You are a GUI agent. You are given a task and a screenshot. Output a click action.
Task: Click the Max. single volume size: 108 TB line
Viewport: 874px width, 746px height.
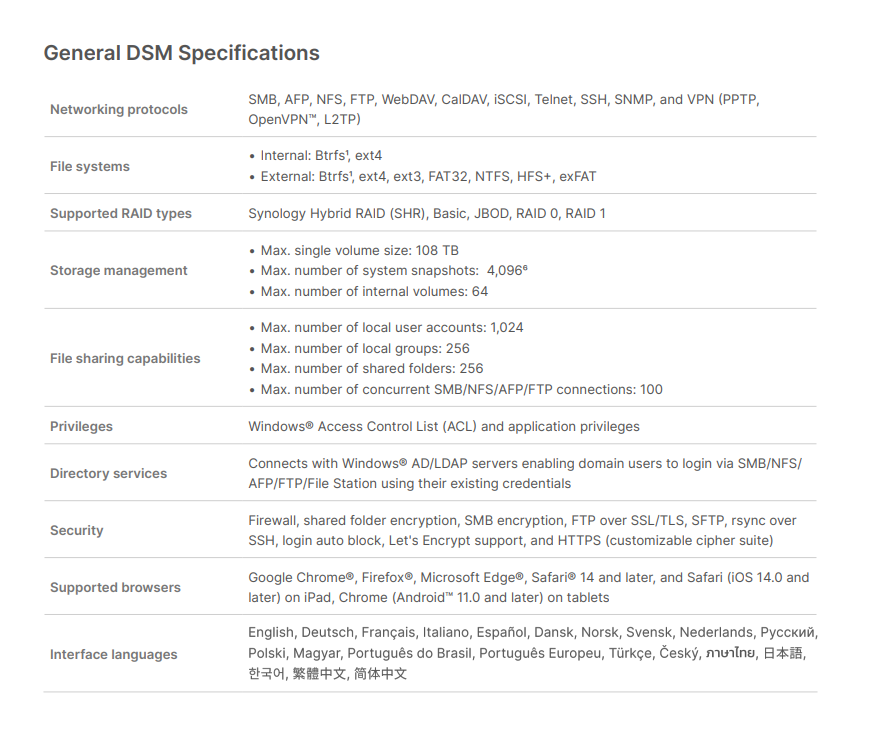click(360, 250)
